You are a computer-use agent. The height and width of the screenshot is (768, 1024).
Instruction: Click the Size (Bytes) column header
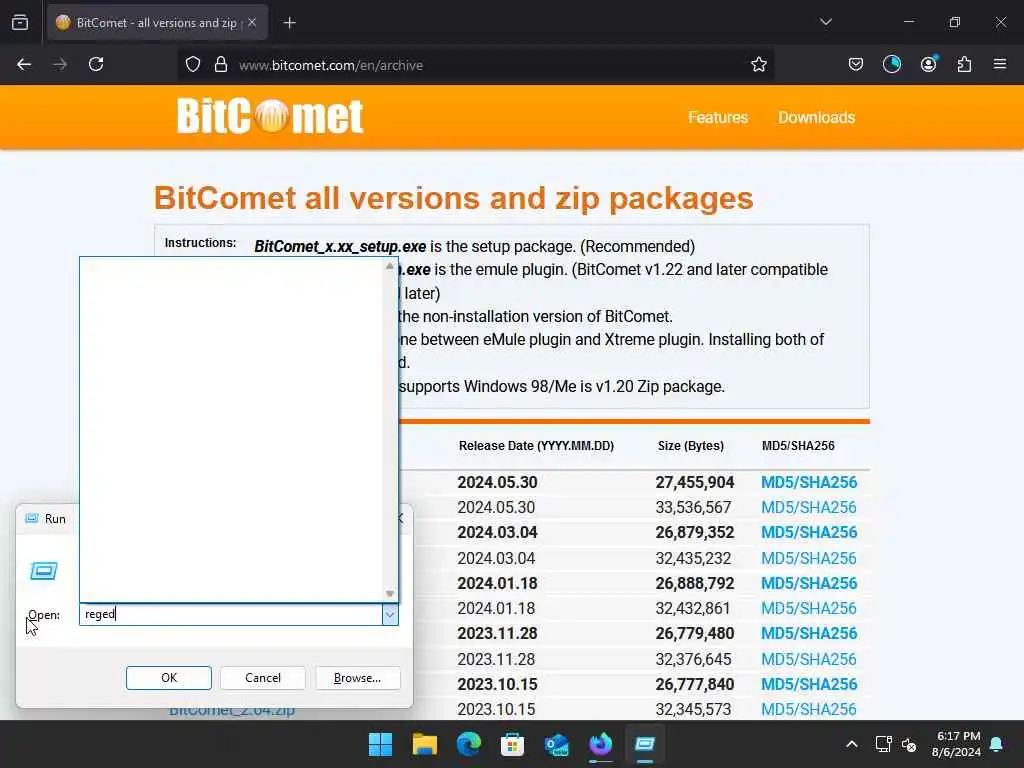(x=690, y=446)
